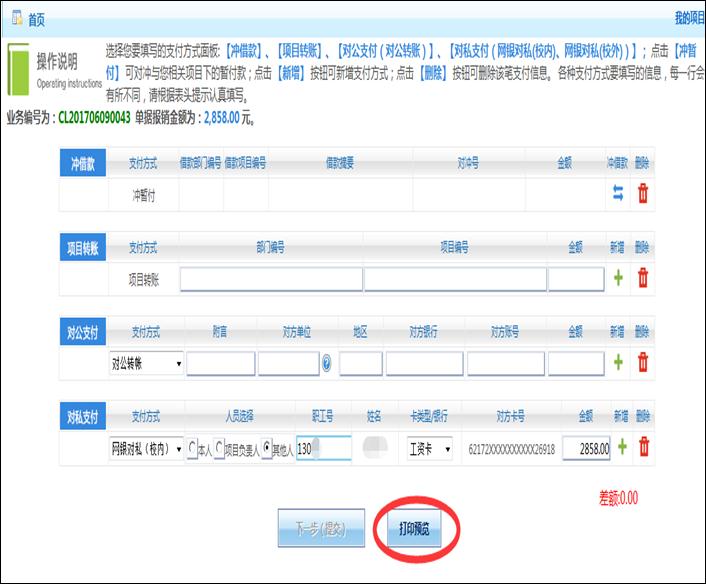Click the 【冲借款】 link in instructions
Viewport: 706px width, 584px height.
click(x=243, y=51)
